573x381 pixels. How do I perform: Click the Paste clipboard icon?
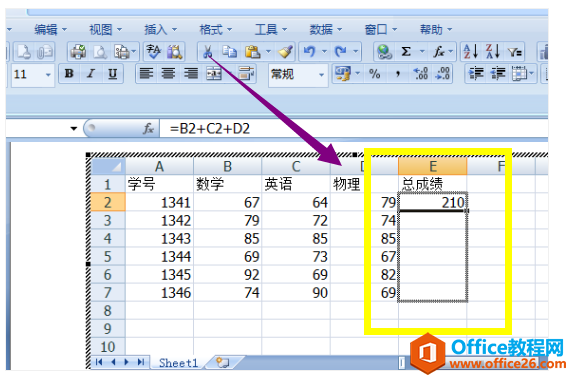pos(253,52)
